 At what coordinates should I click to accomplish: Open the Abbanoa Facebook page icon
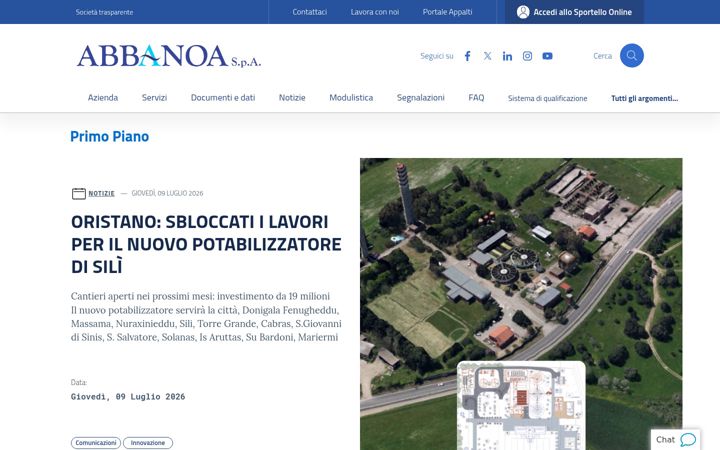[467, 56]
